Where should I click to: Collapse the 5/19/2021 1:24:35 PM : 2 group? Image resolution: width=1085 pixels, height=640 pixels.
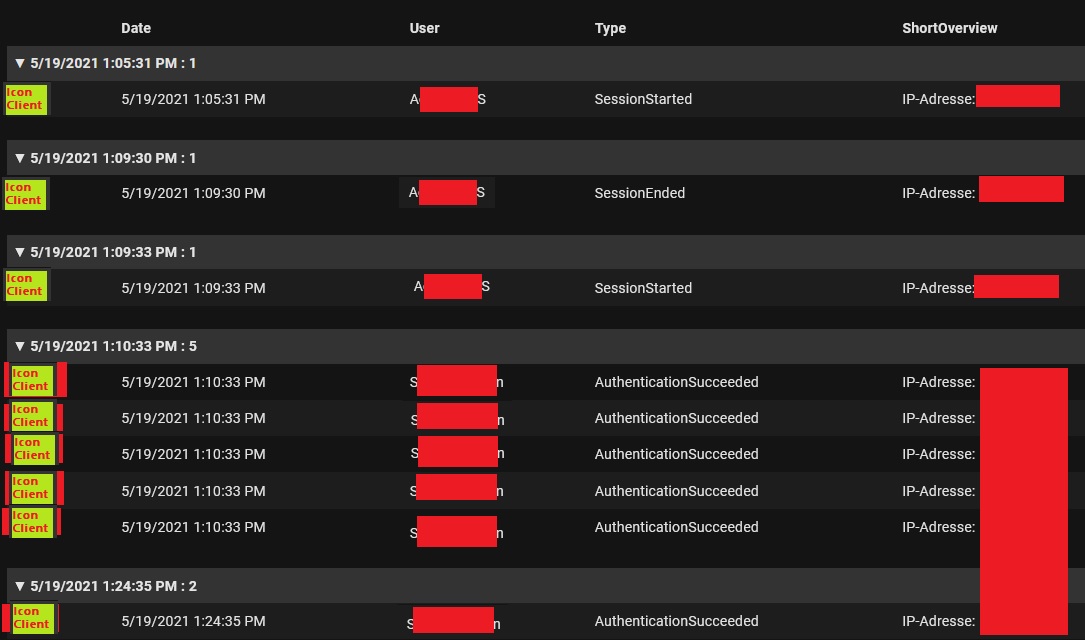(x=20, y=587)
